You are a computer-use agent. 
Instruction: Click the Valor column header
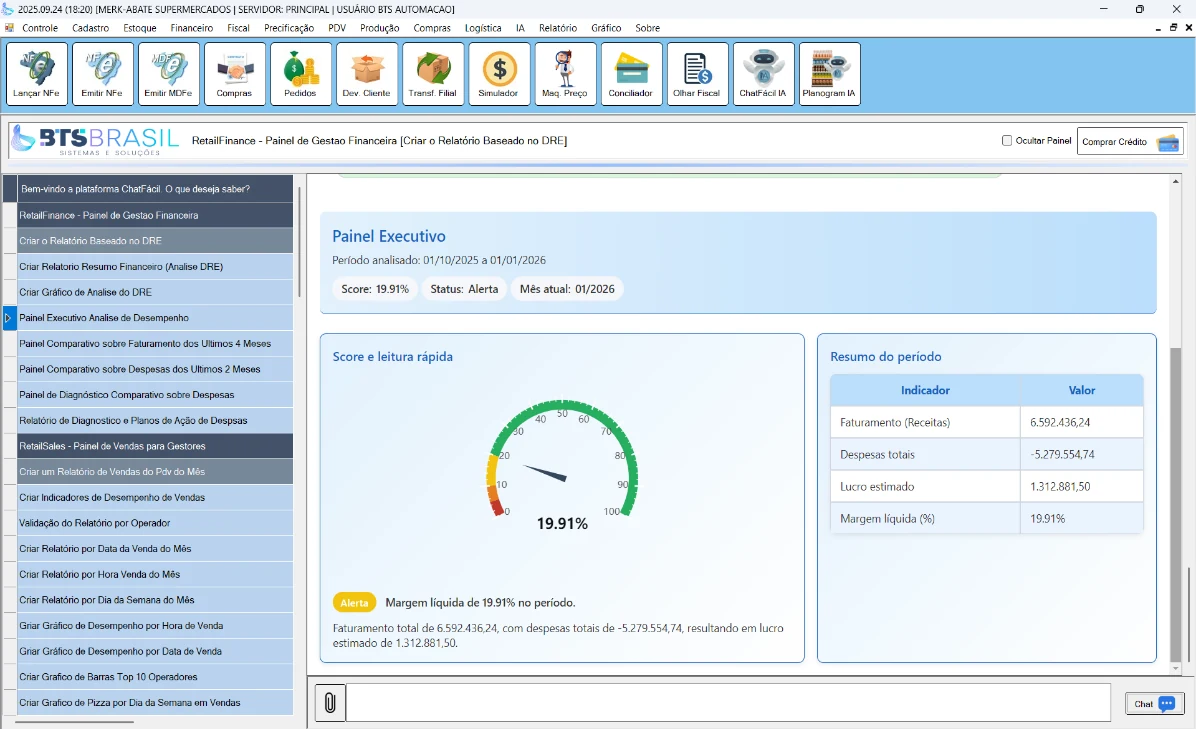click(1082, 390)
